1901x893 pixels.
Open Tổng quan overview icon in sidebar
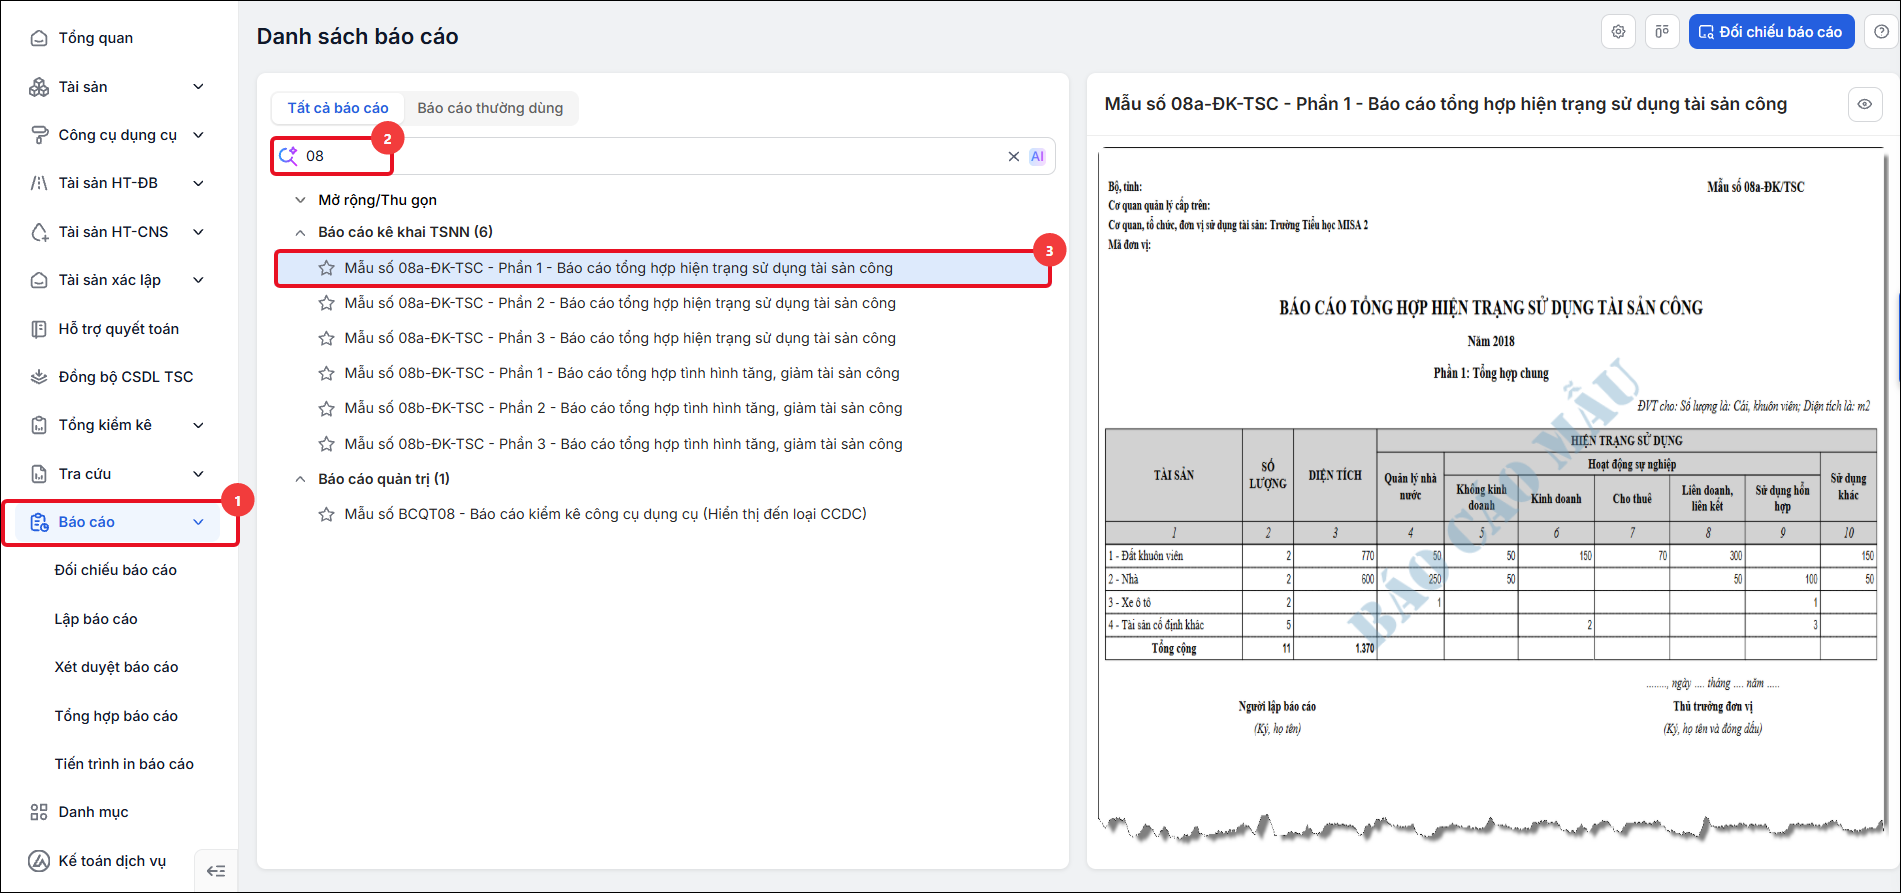tap(39, 38)
